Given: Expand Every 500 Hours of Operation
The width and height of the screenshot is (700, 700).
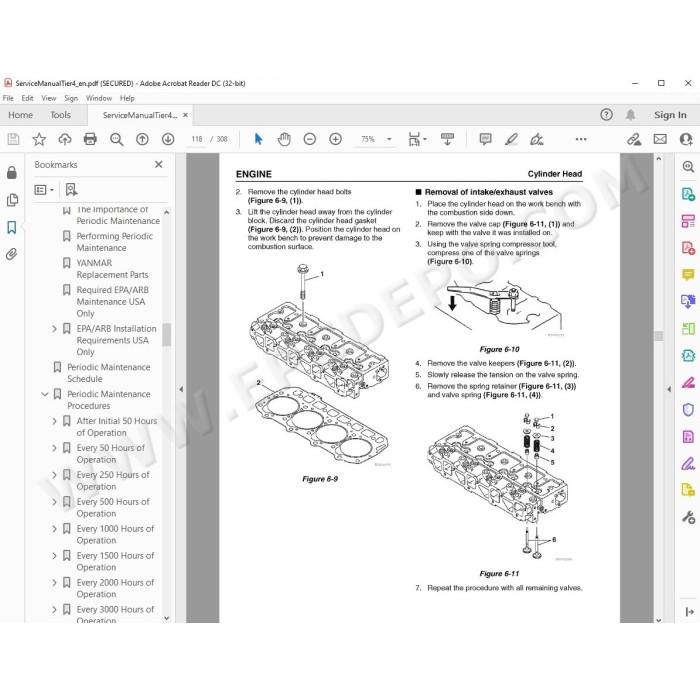Looking at the screenshot, I should click(x=54, y=502).
